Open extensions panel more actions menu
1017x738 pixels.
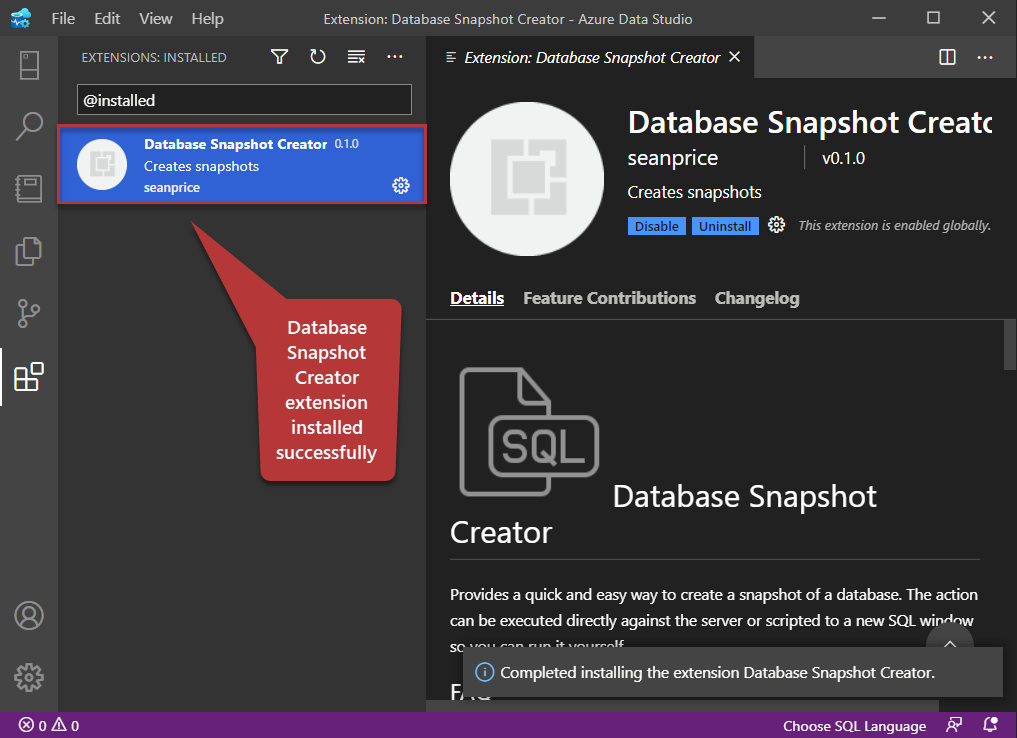(x=395, y=57)
